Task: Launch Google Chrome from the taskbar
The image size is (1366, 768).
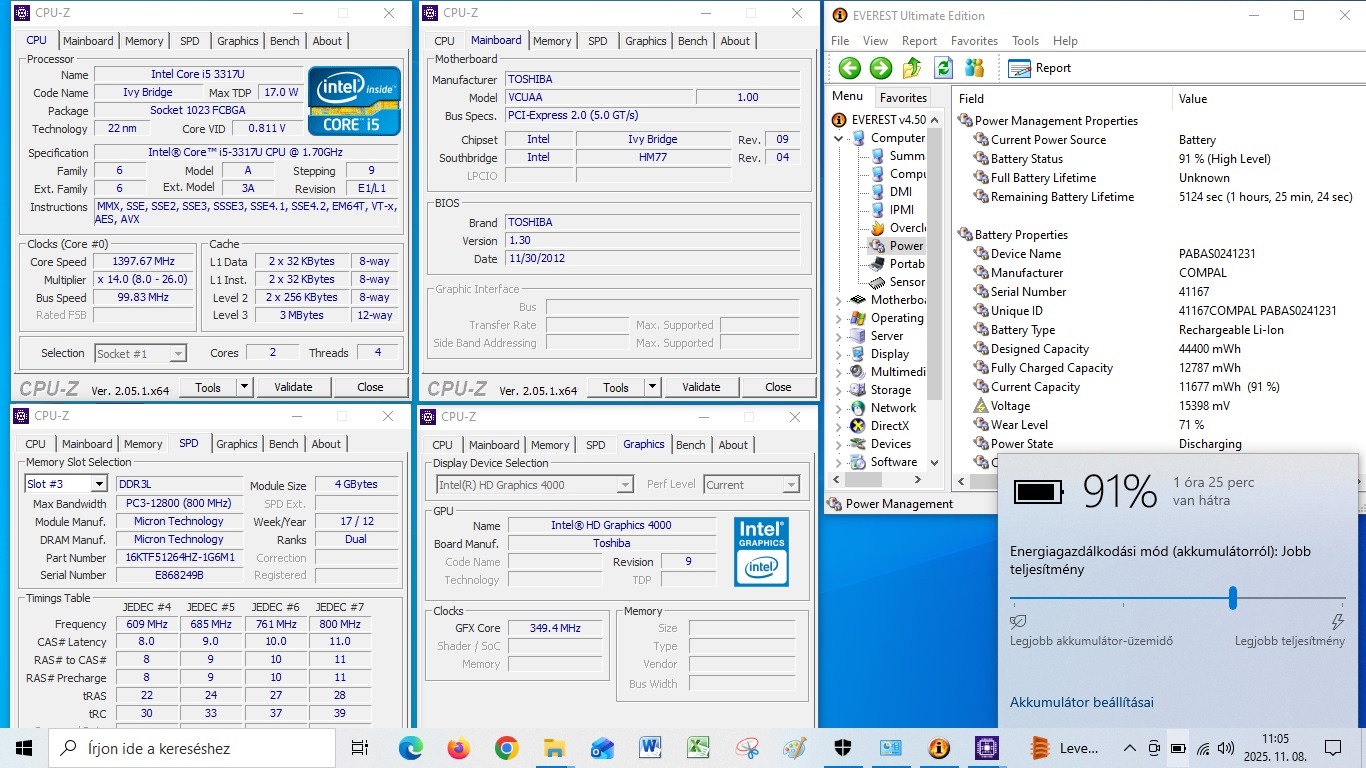Action: coord(506,748)
